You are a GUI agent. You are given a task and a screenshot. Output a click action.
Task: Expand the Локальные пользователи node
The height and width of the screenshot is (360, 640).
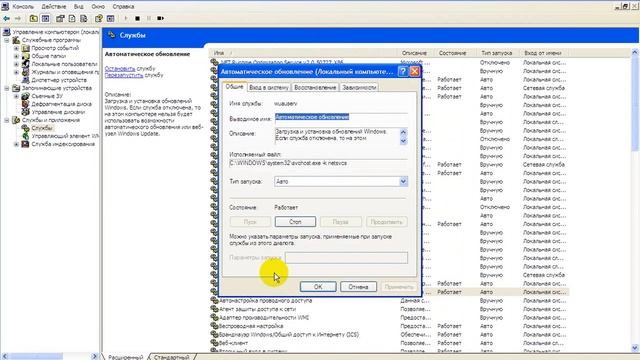coord(16,64)
